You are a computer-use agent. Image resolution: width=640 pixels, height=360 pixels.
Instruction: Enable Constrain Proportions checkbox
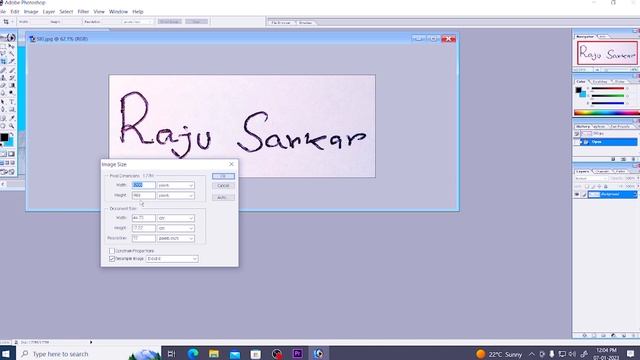pyautogui.click(x=112, y=251)
